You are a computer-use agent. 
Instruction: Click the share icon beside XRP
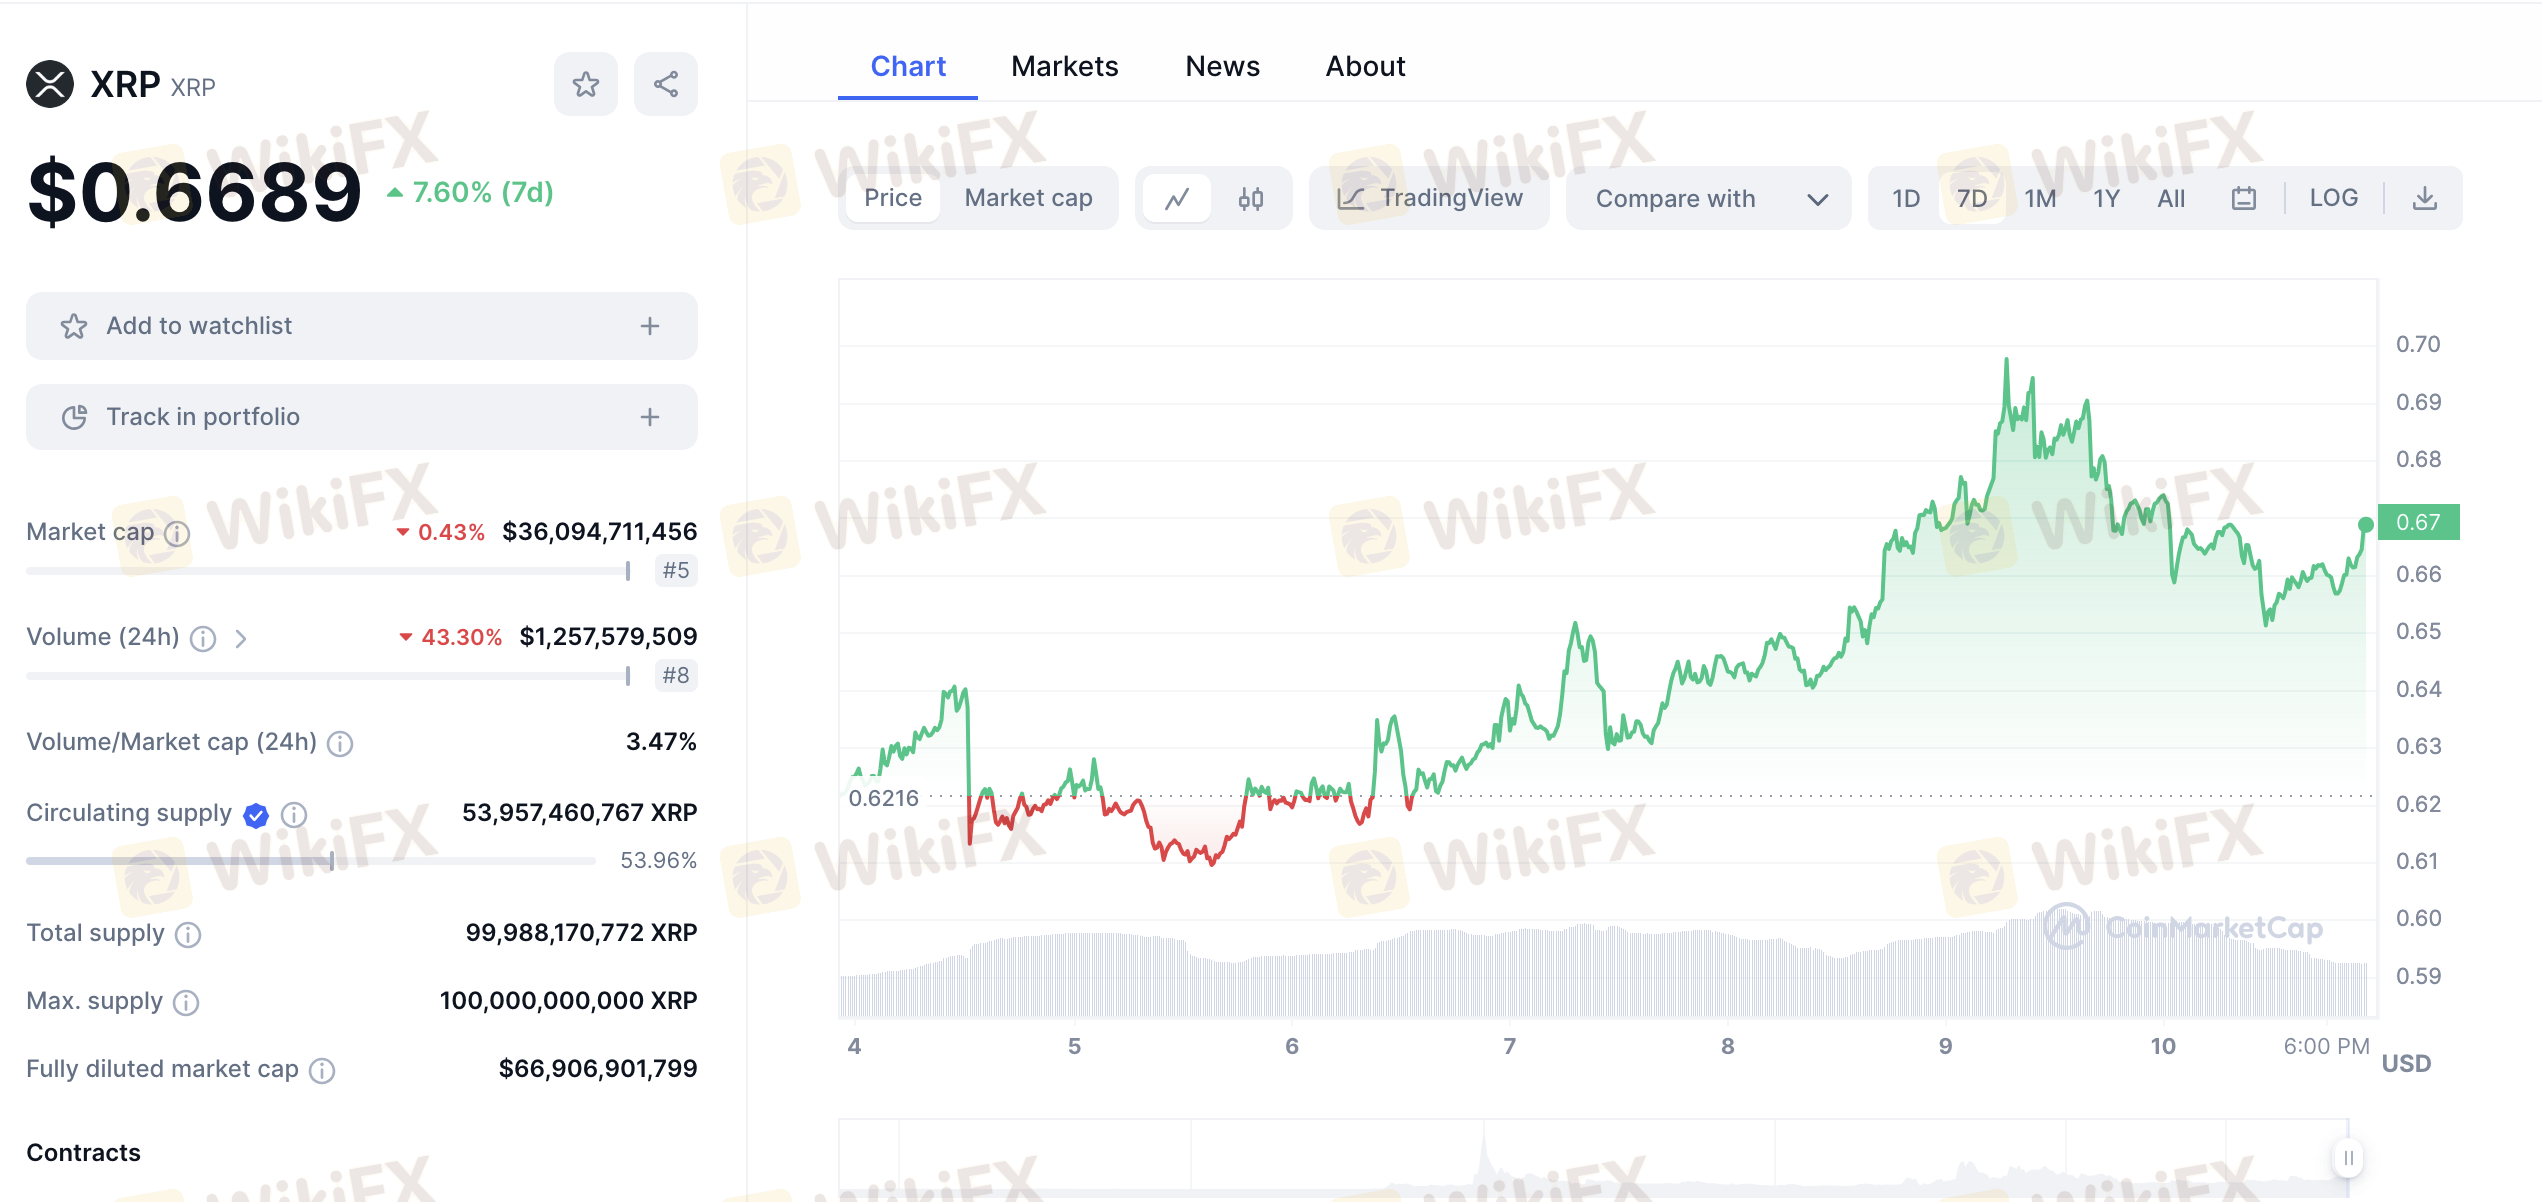point(665,84)
